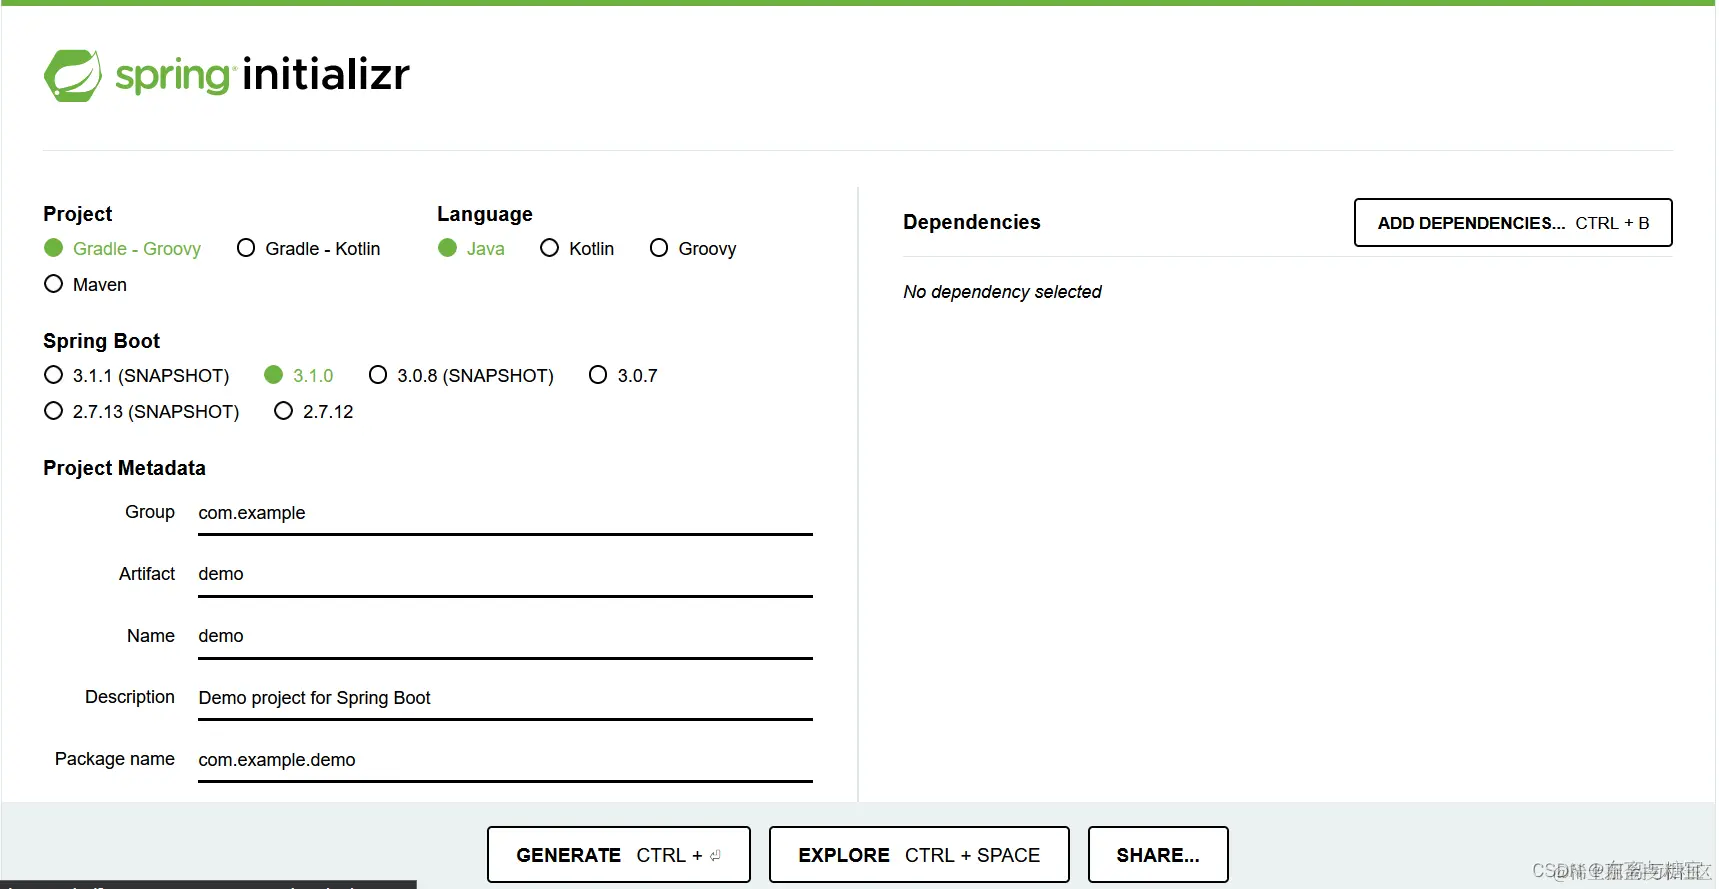This screenshot has height=889, width=1719.
Task: Click the Spring Boot section heading
Action: pos(101,341)
